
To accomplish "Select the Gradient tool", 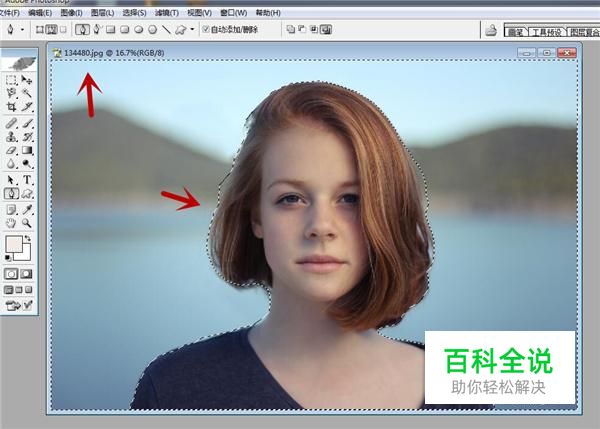I will (27, 150).
